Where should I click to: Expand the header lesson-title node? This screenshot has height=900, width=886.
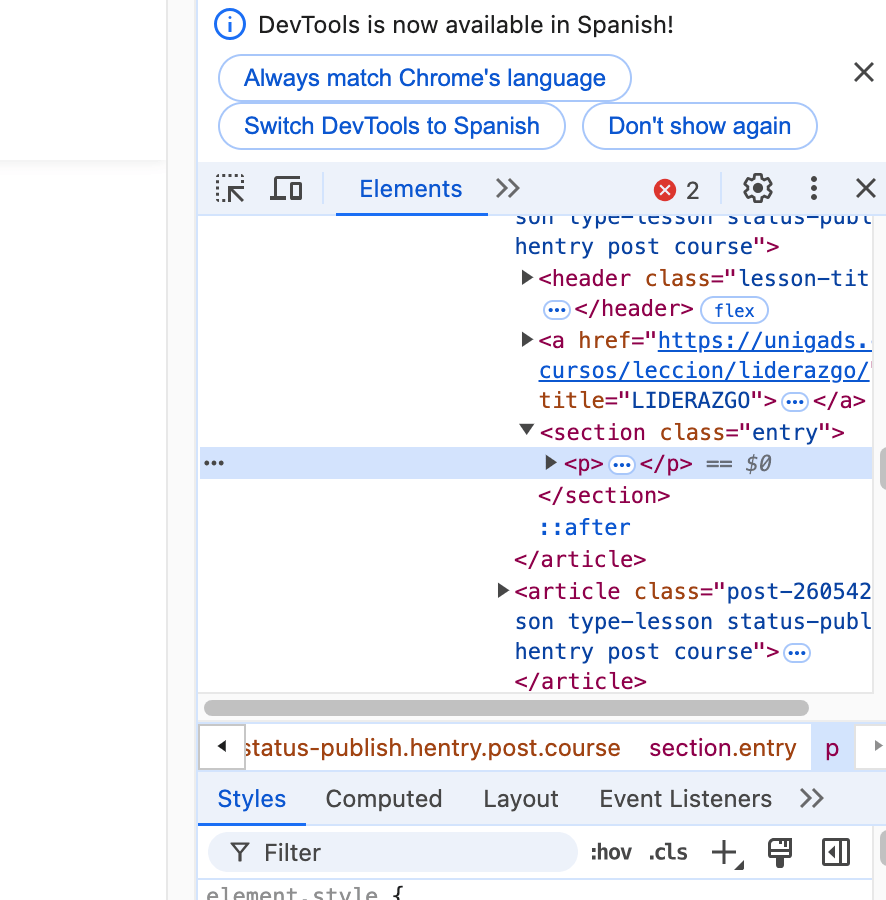click(527, 278)
